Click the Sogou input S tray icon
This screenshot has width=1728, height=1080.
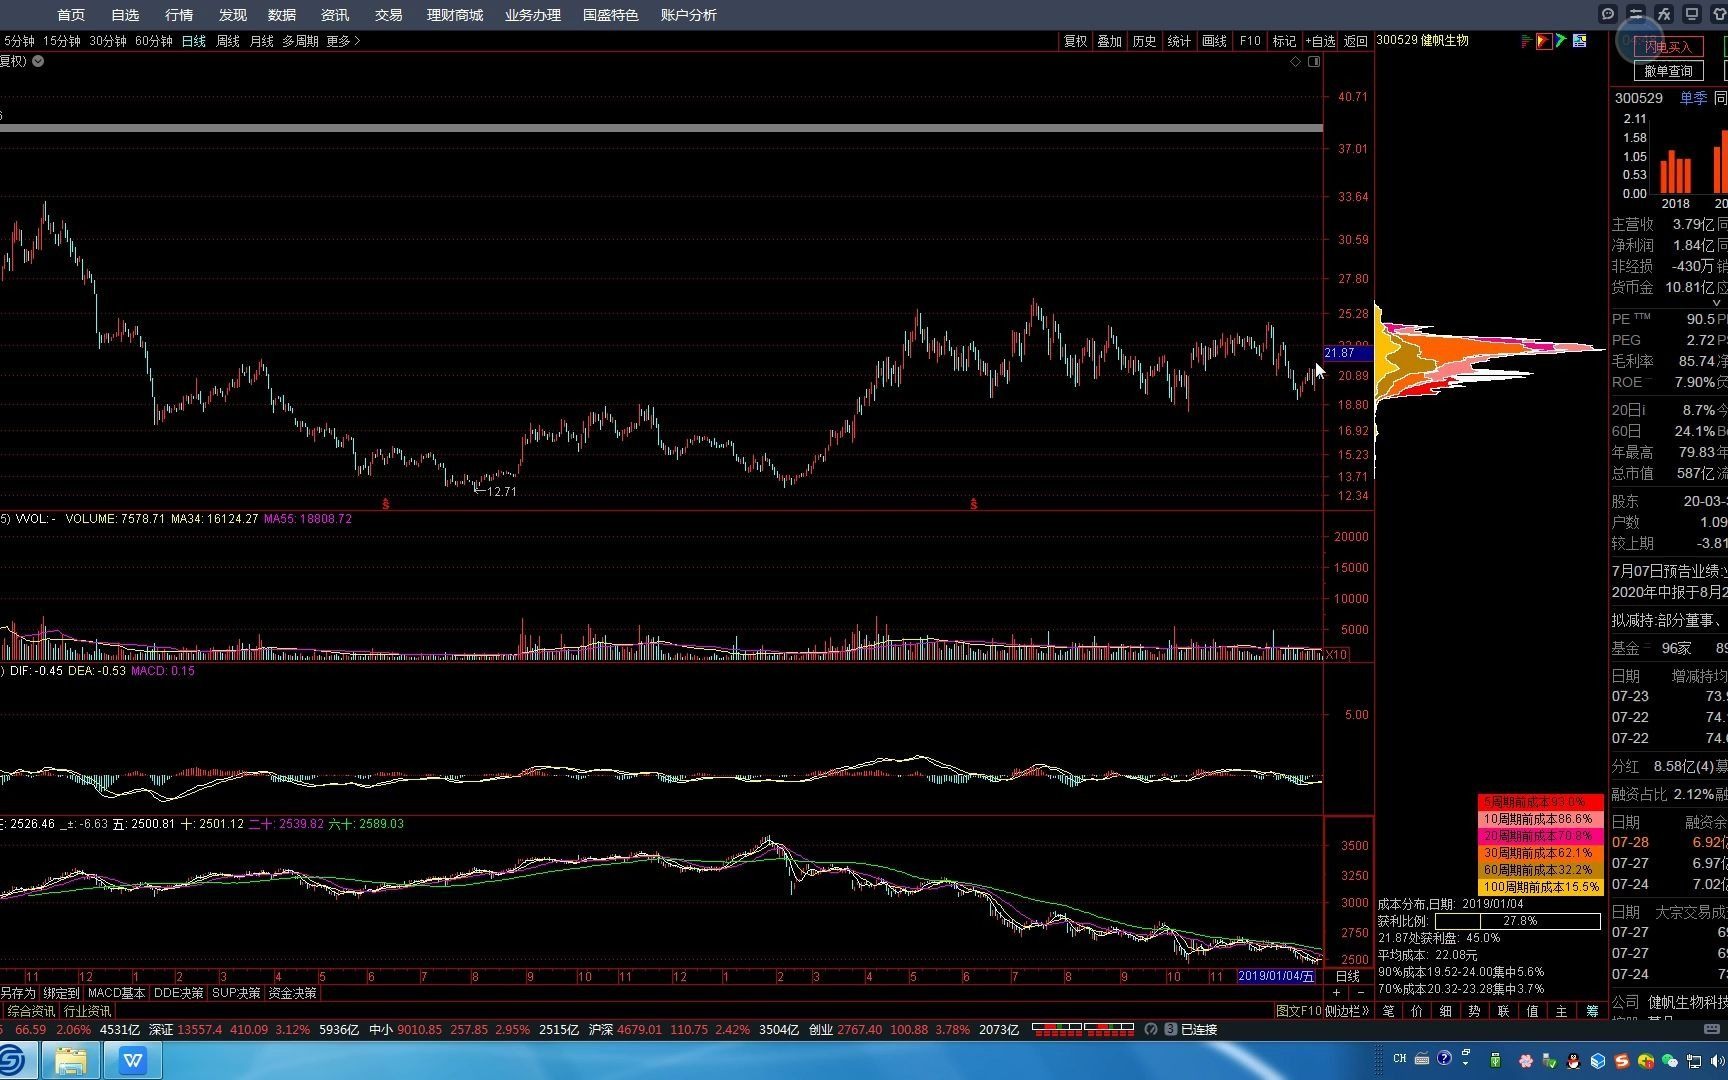[x=1622, y=1060]
